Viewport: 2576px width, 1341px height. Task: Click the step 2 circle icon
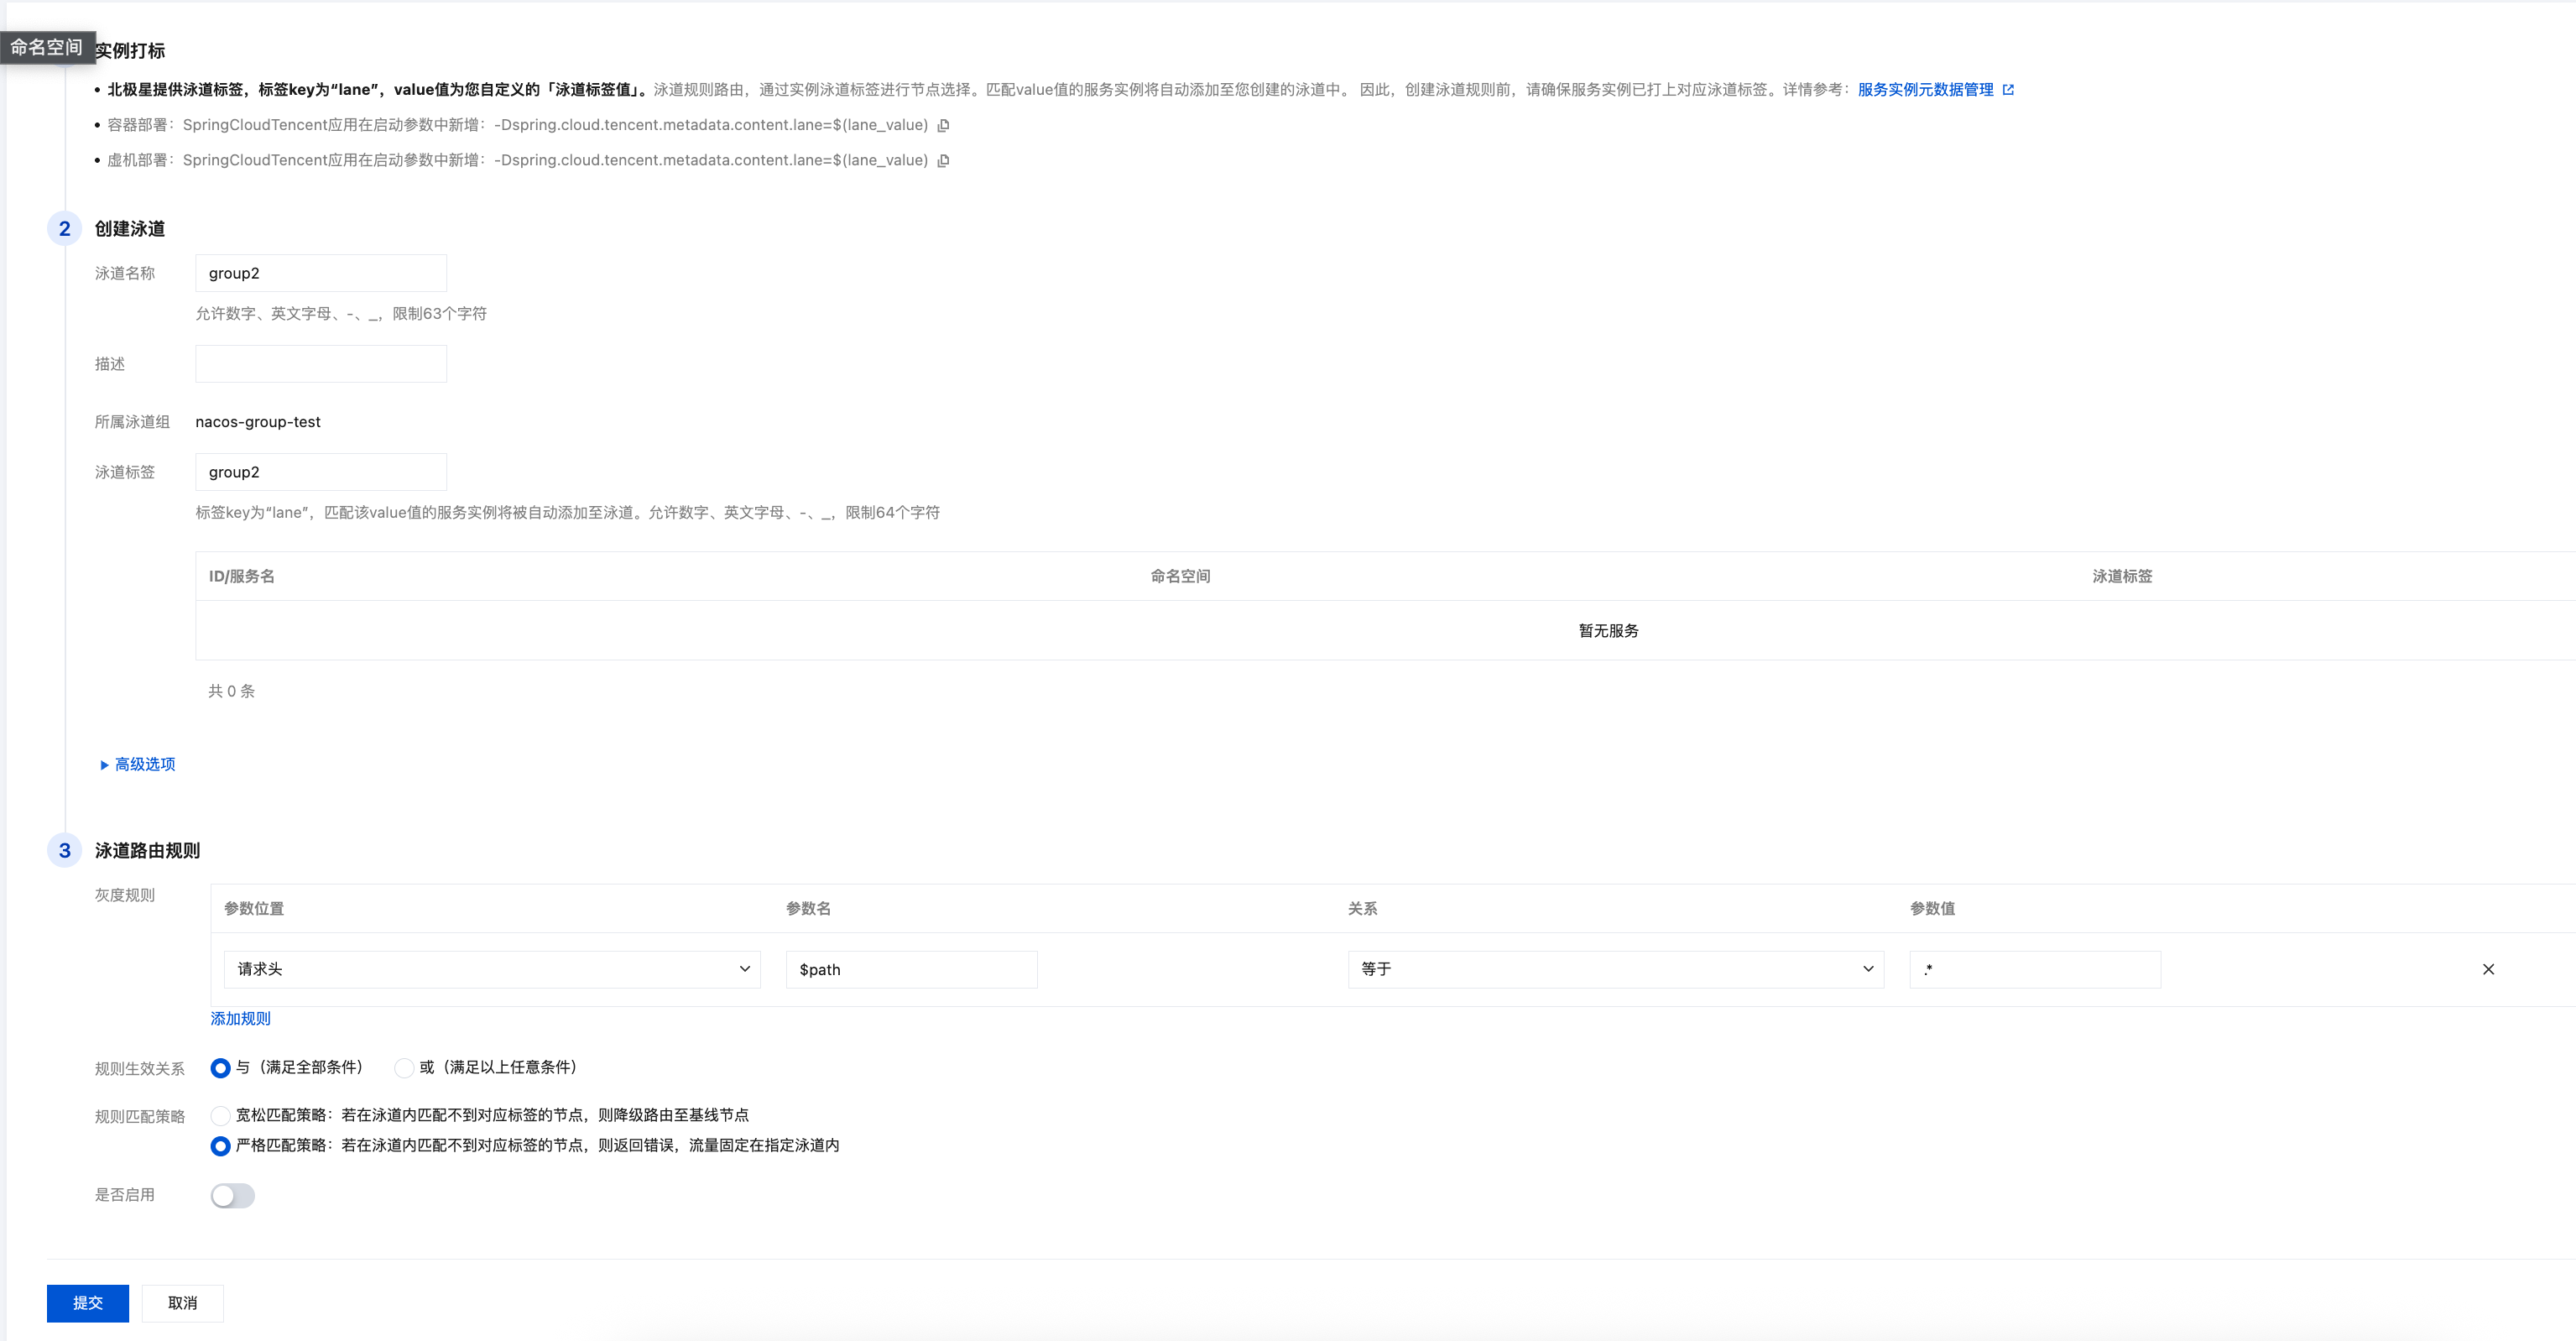pyautogui.click(x=65, y=229)
